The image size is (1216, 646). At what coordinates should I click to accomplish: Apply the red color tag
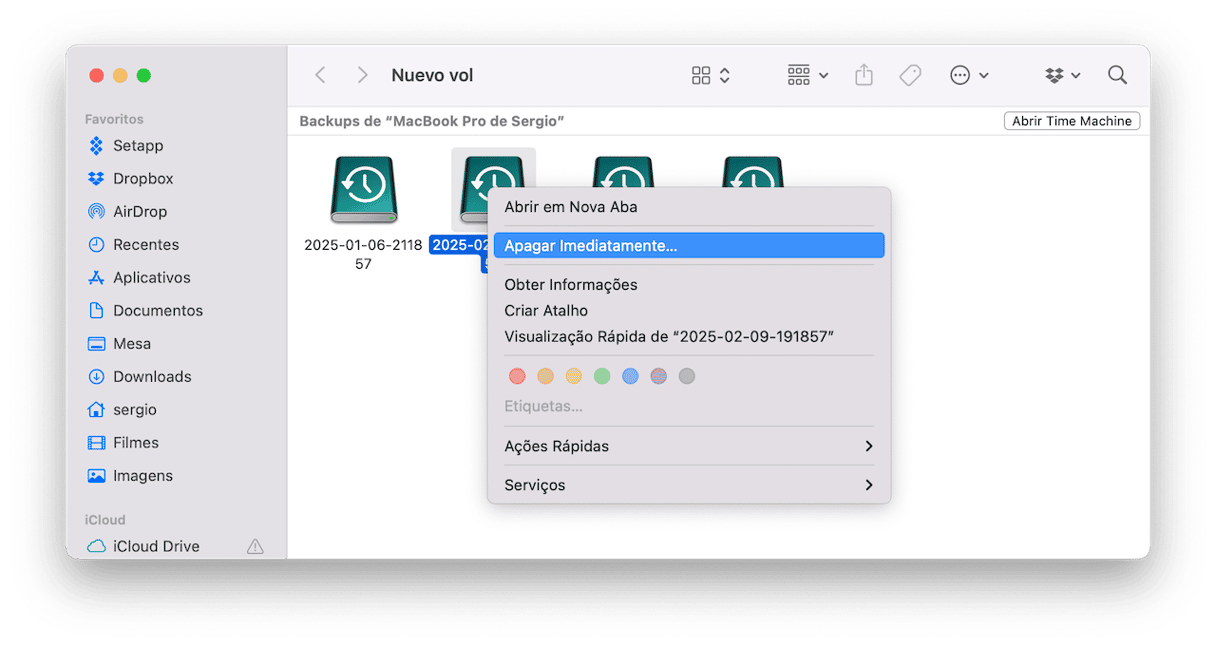[x=517, y=377]
